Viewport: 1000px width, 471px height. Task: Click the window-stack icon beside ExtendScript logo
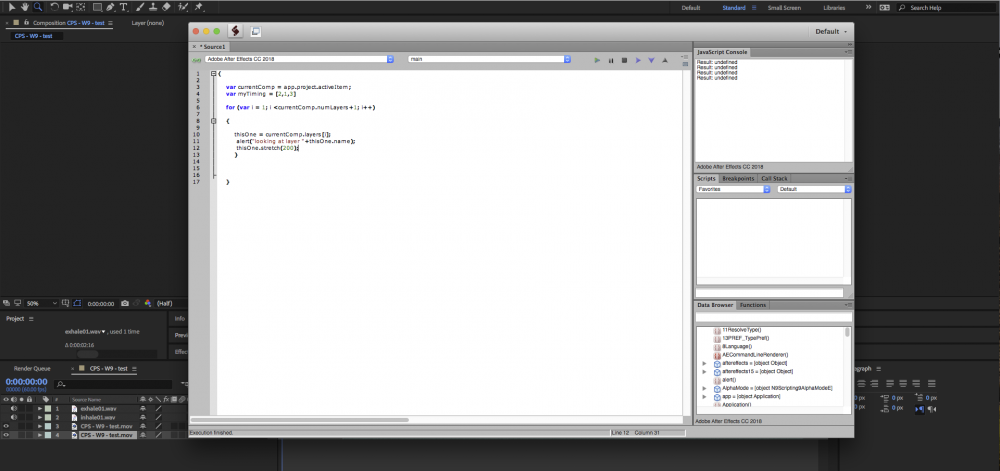pyautogui.click(x=256, y=31)
